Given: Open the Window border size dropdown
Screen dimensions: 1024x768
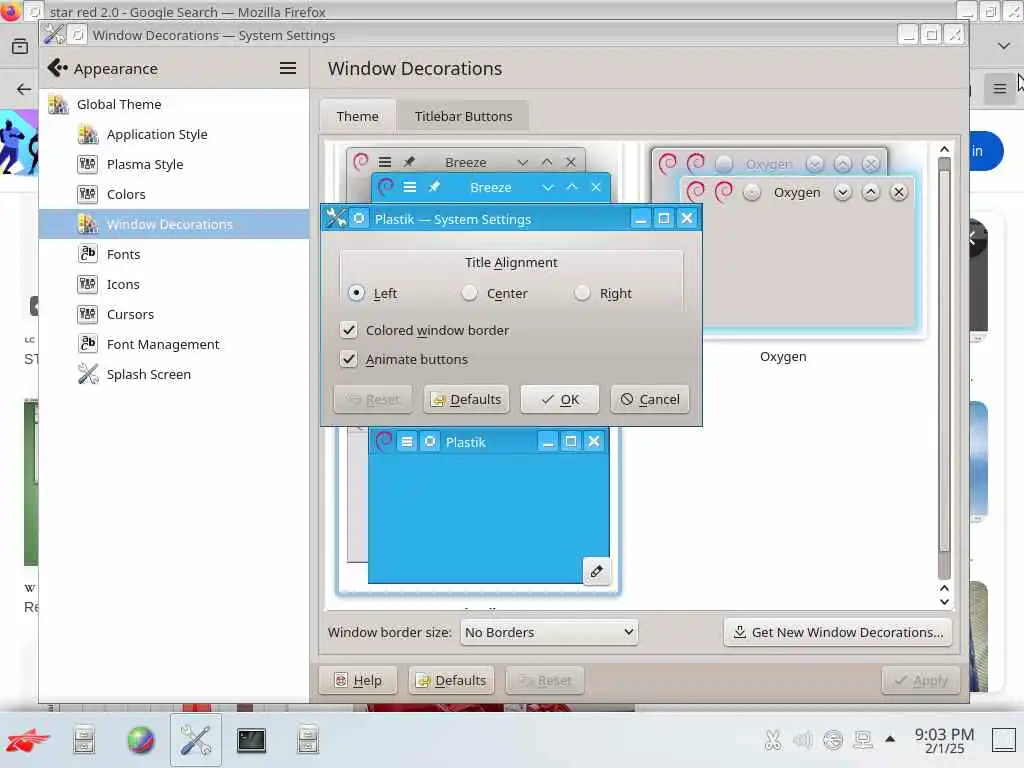Looking at the screenshot, I should pyautogui.click(x=549, y=632).
